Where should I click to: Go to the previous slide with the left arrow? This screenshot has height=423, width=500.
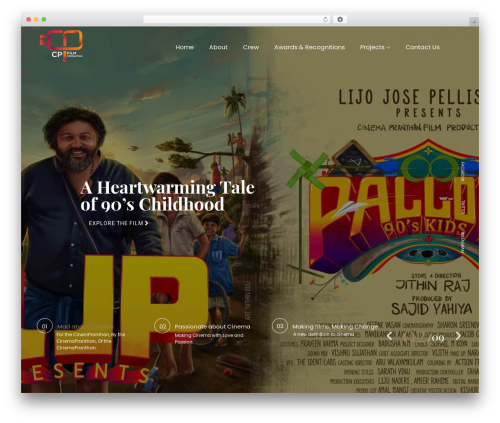(x=389, y=336)
